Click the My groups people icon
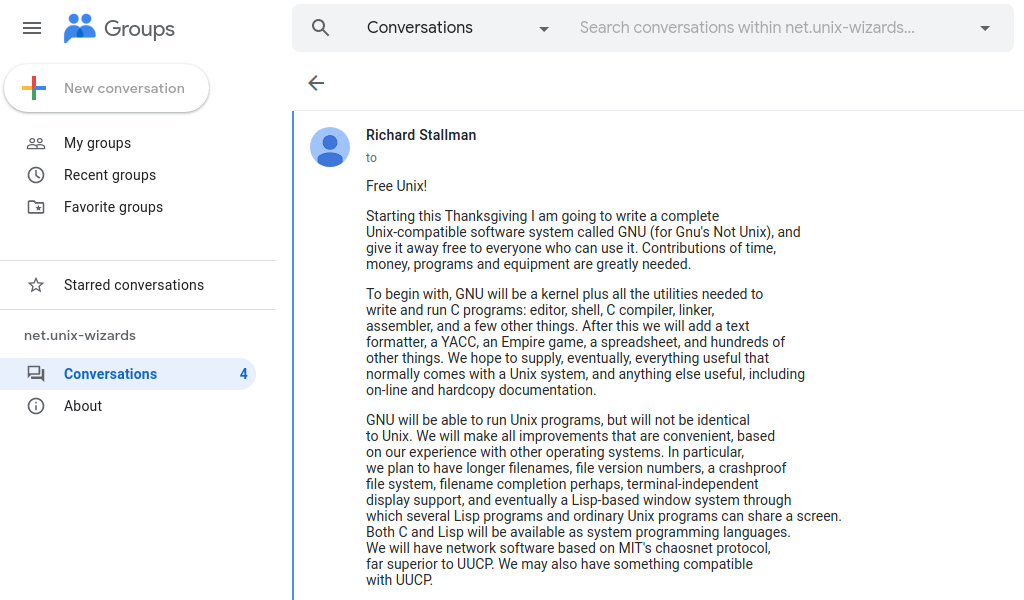This screenshot has height=600, width=1024. [36, 143]
